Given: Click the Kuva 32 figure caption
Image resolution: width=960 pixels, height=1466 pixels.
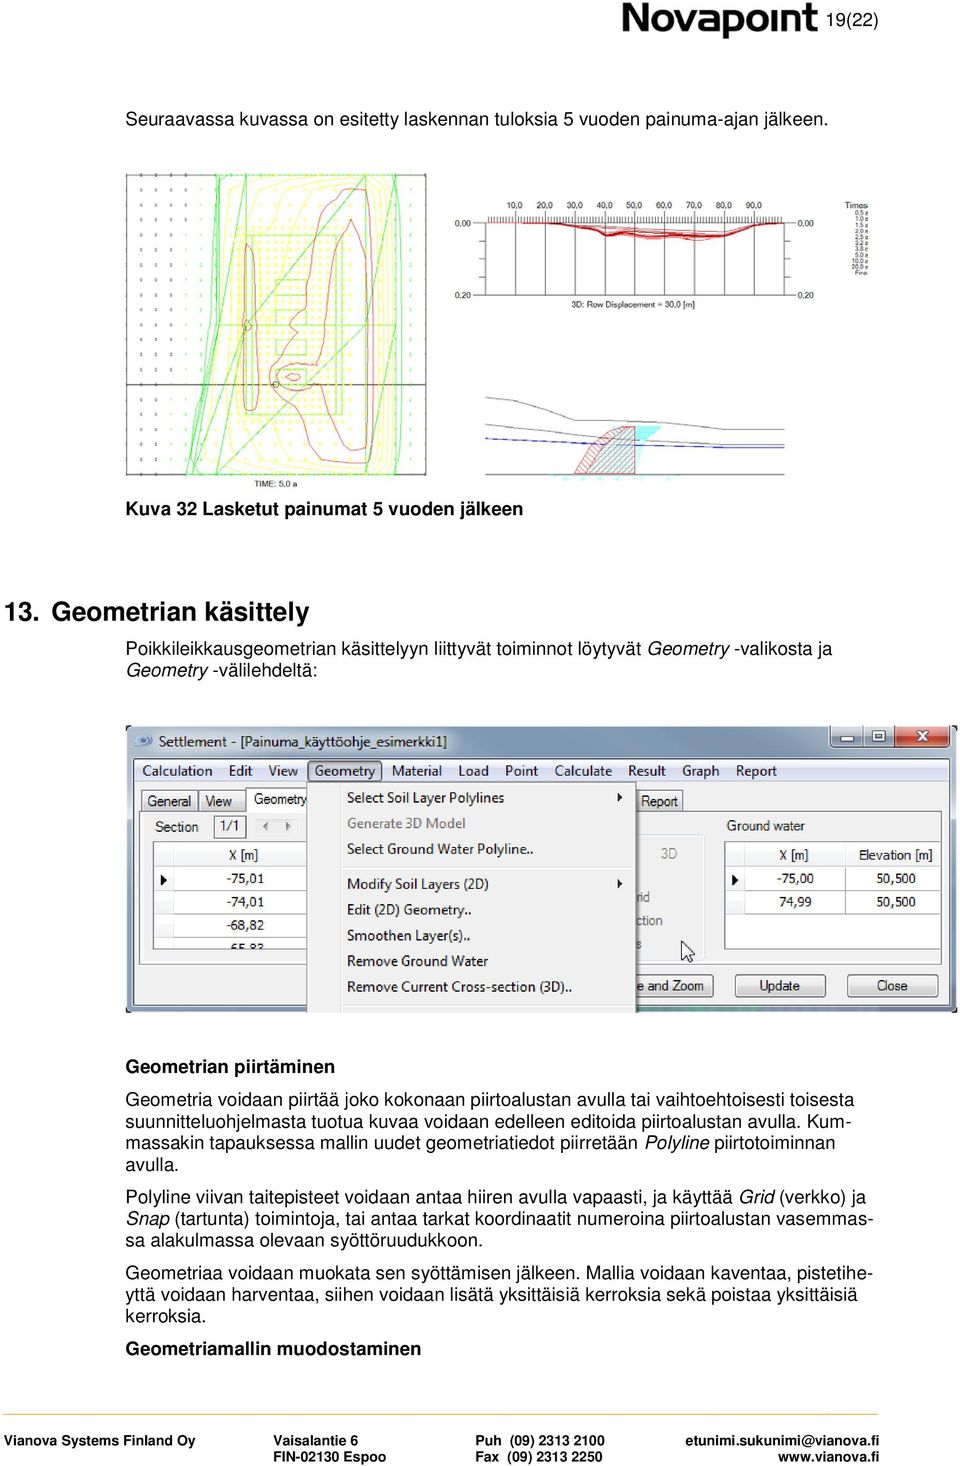Looking at the screenshot, I should coord(324,509).
